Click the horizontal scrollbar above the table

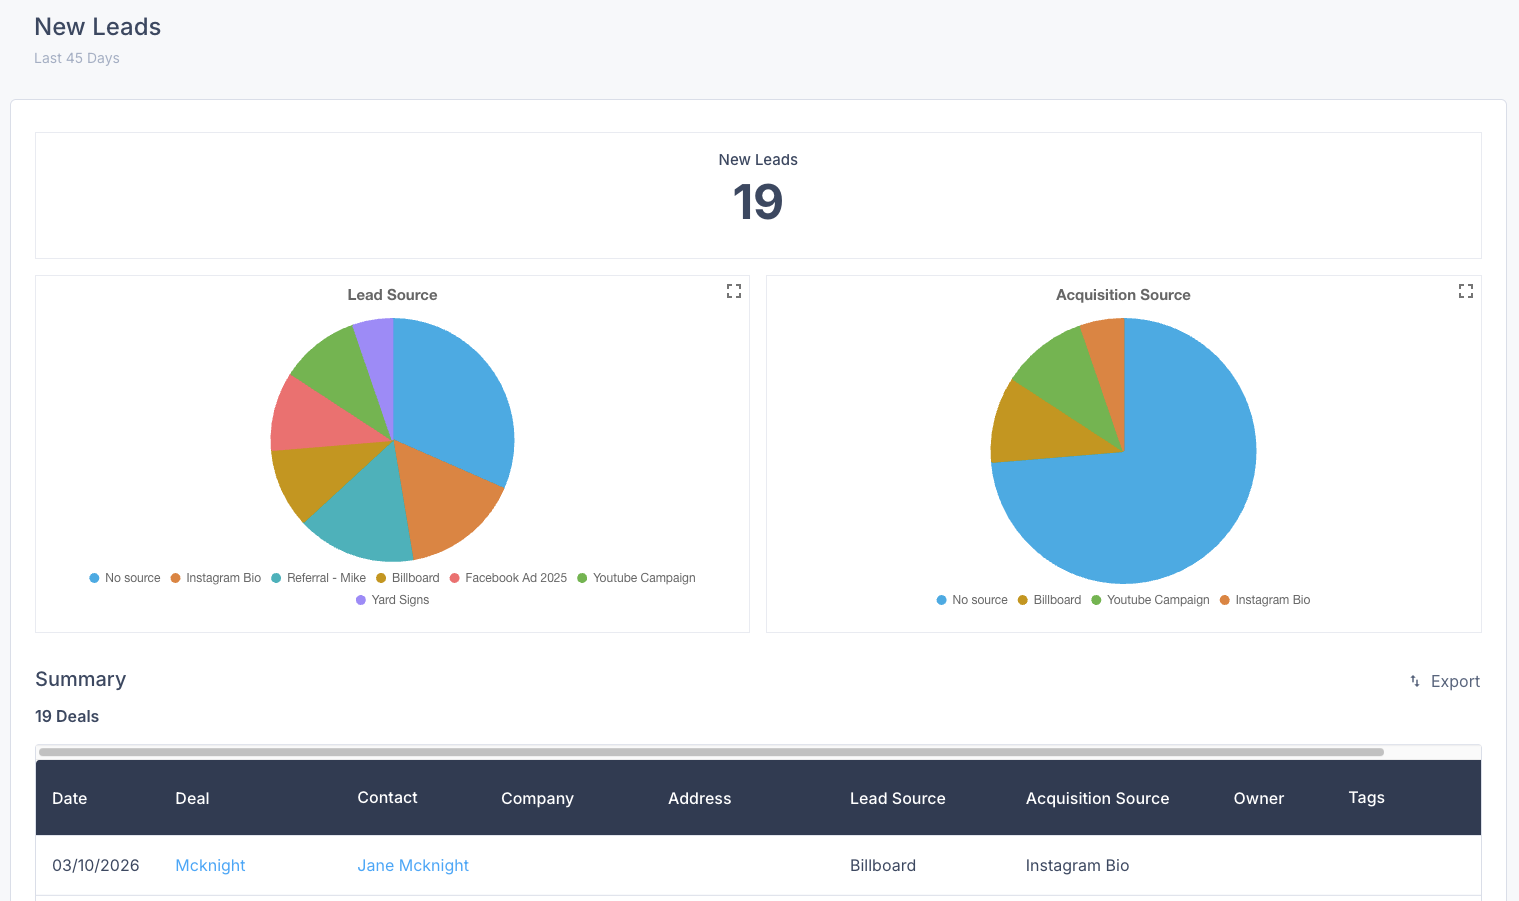[711, 752]
